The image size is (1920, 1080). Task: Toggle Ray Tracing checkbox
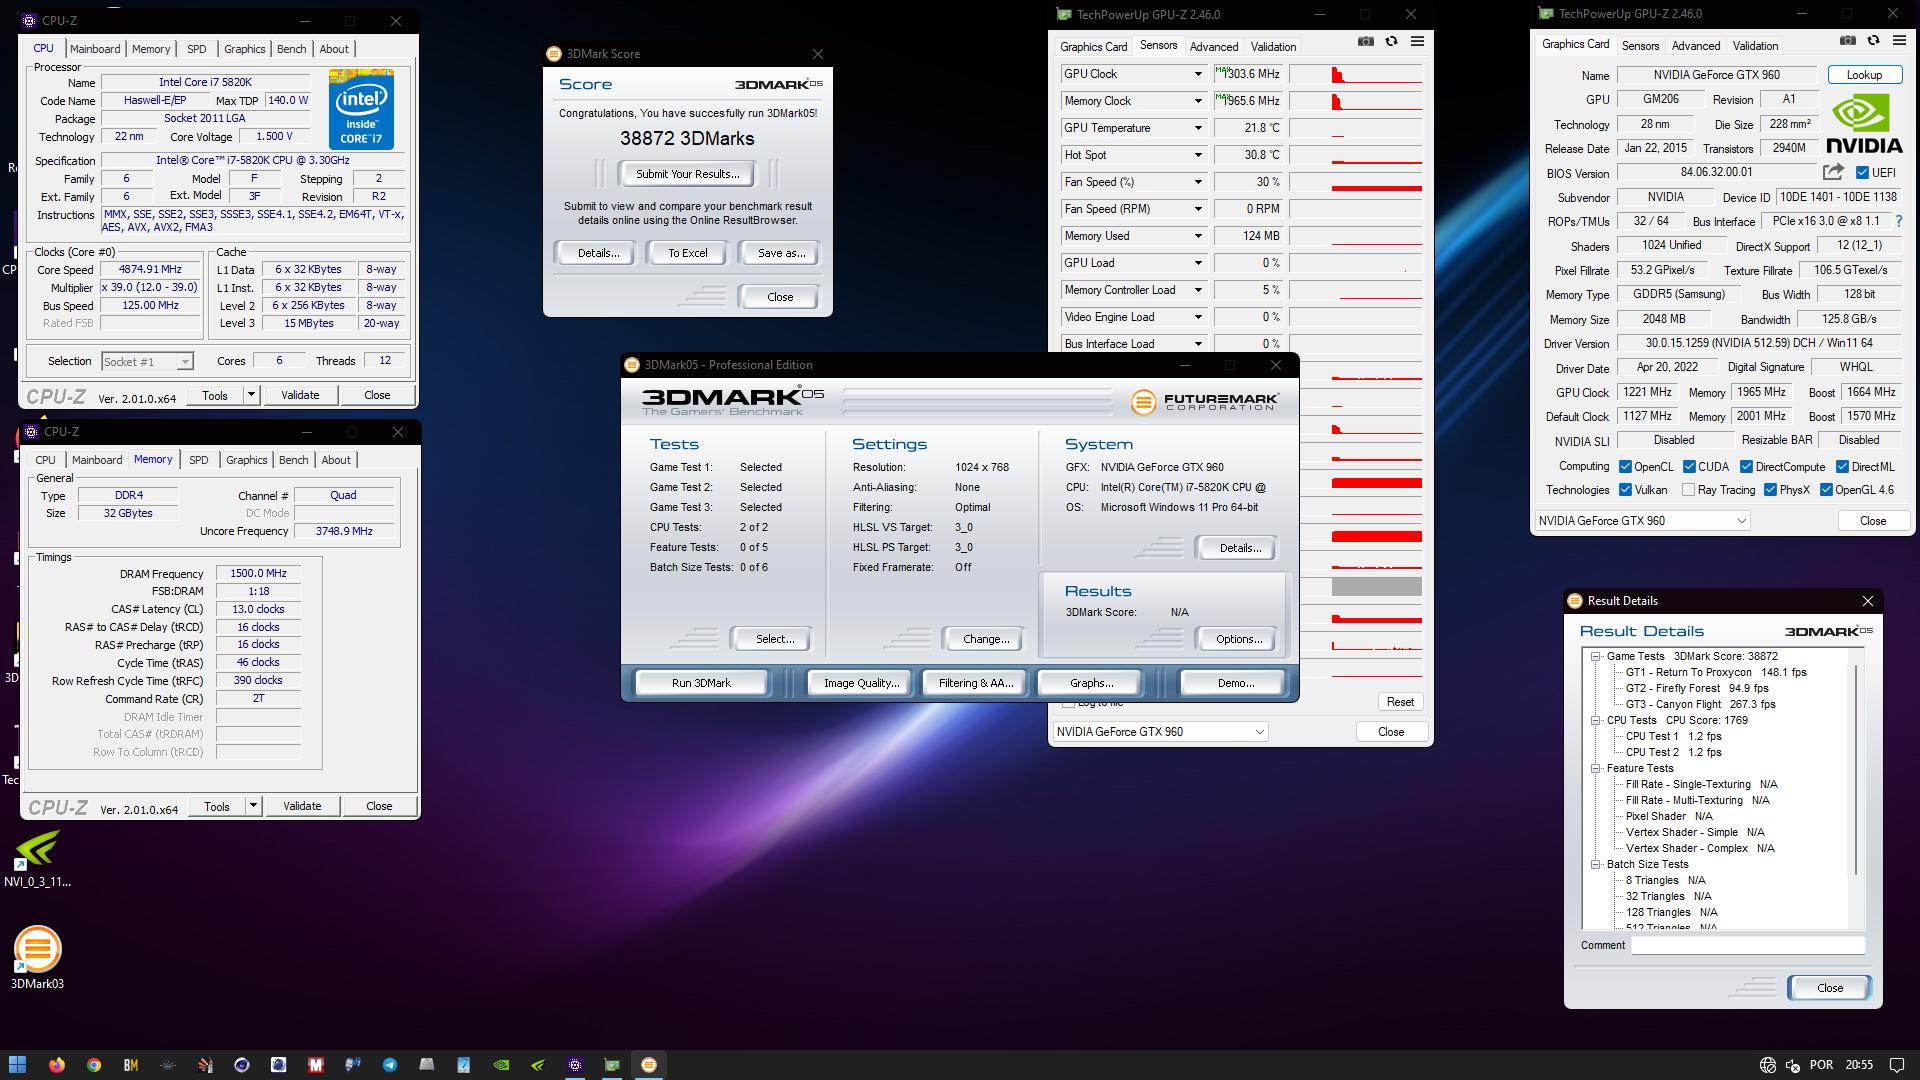coord(1689,489)
